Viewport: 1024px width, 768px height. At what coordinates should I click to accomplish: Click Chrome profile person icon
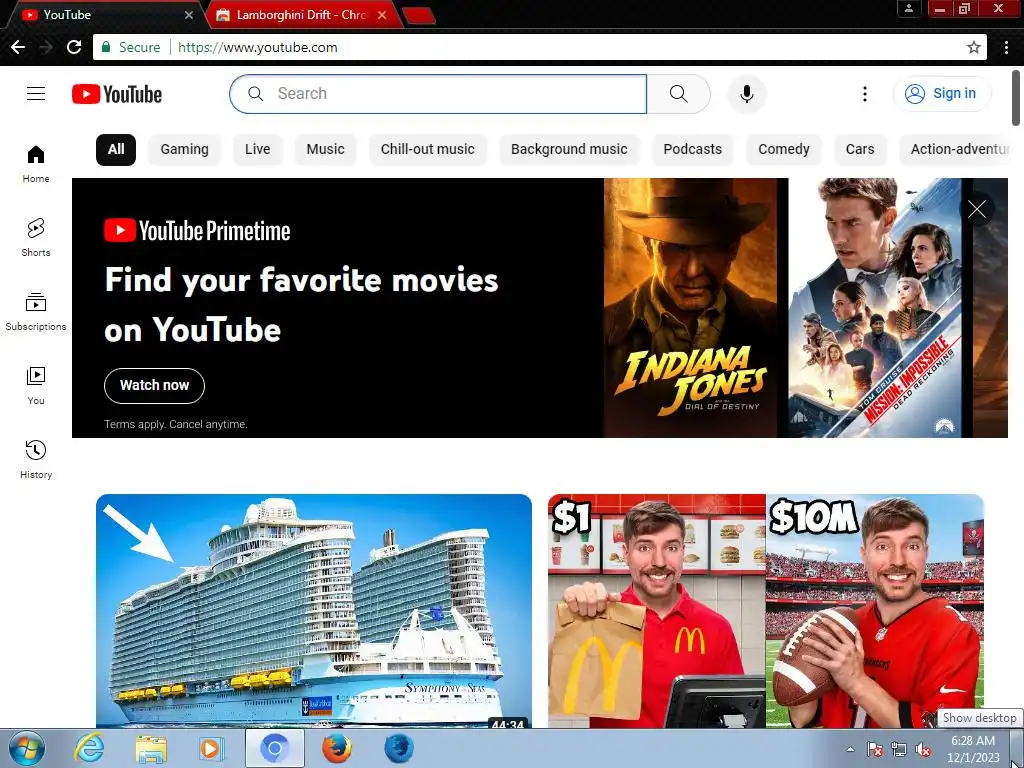tap(909, 8)
